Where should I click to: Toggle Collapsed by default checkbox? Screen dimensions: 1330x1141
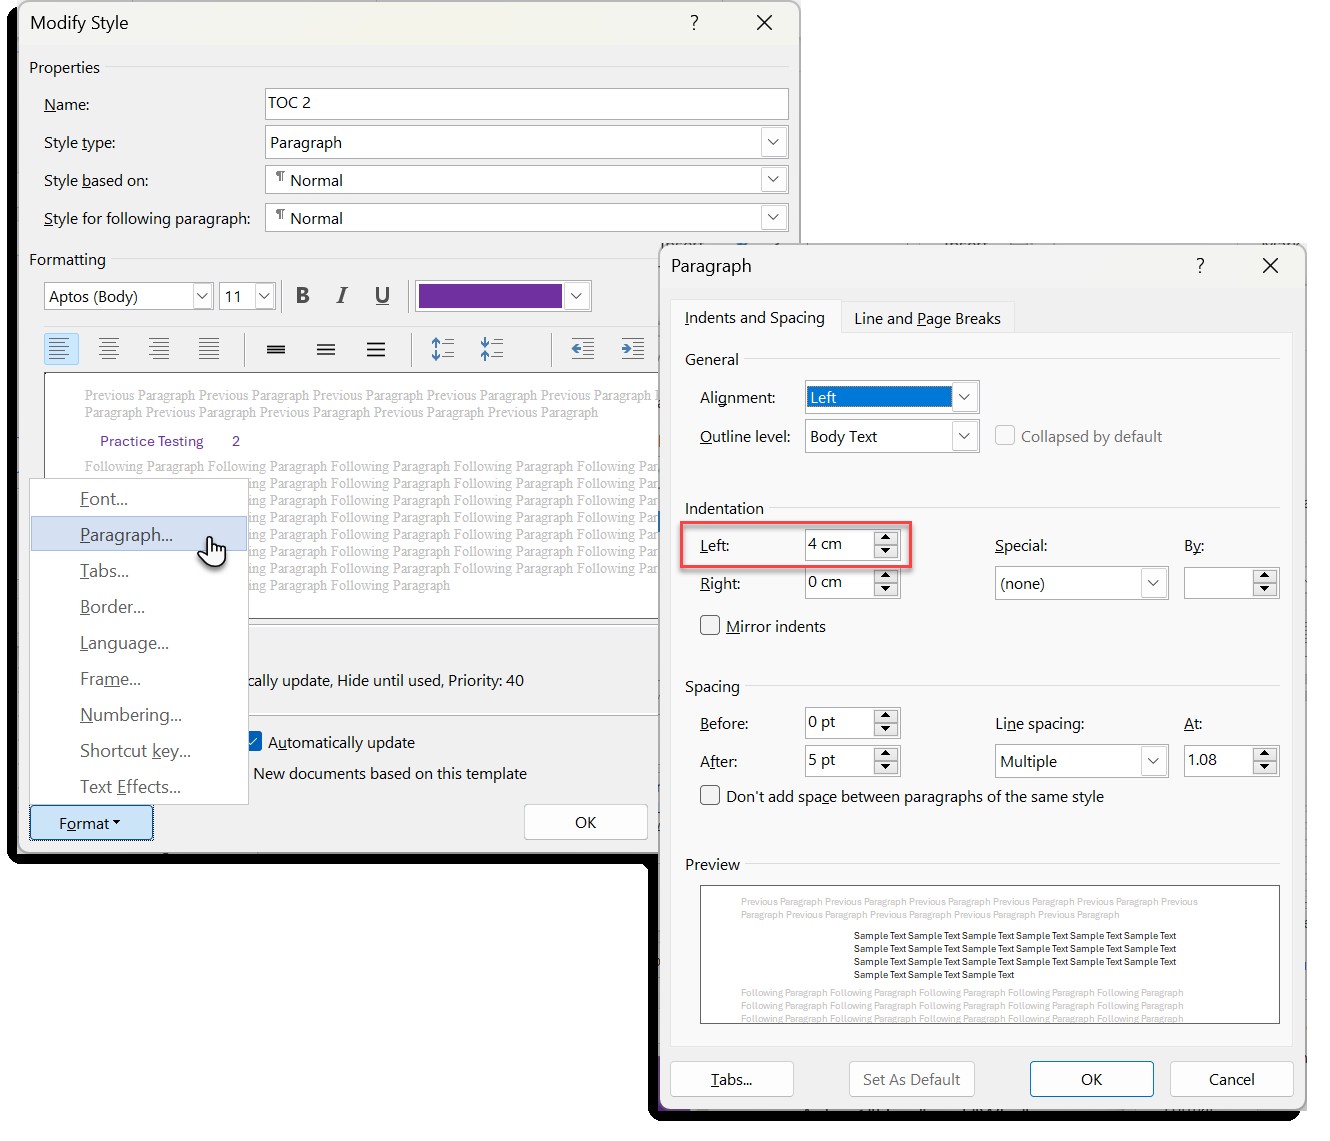click(1005, 436)
